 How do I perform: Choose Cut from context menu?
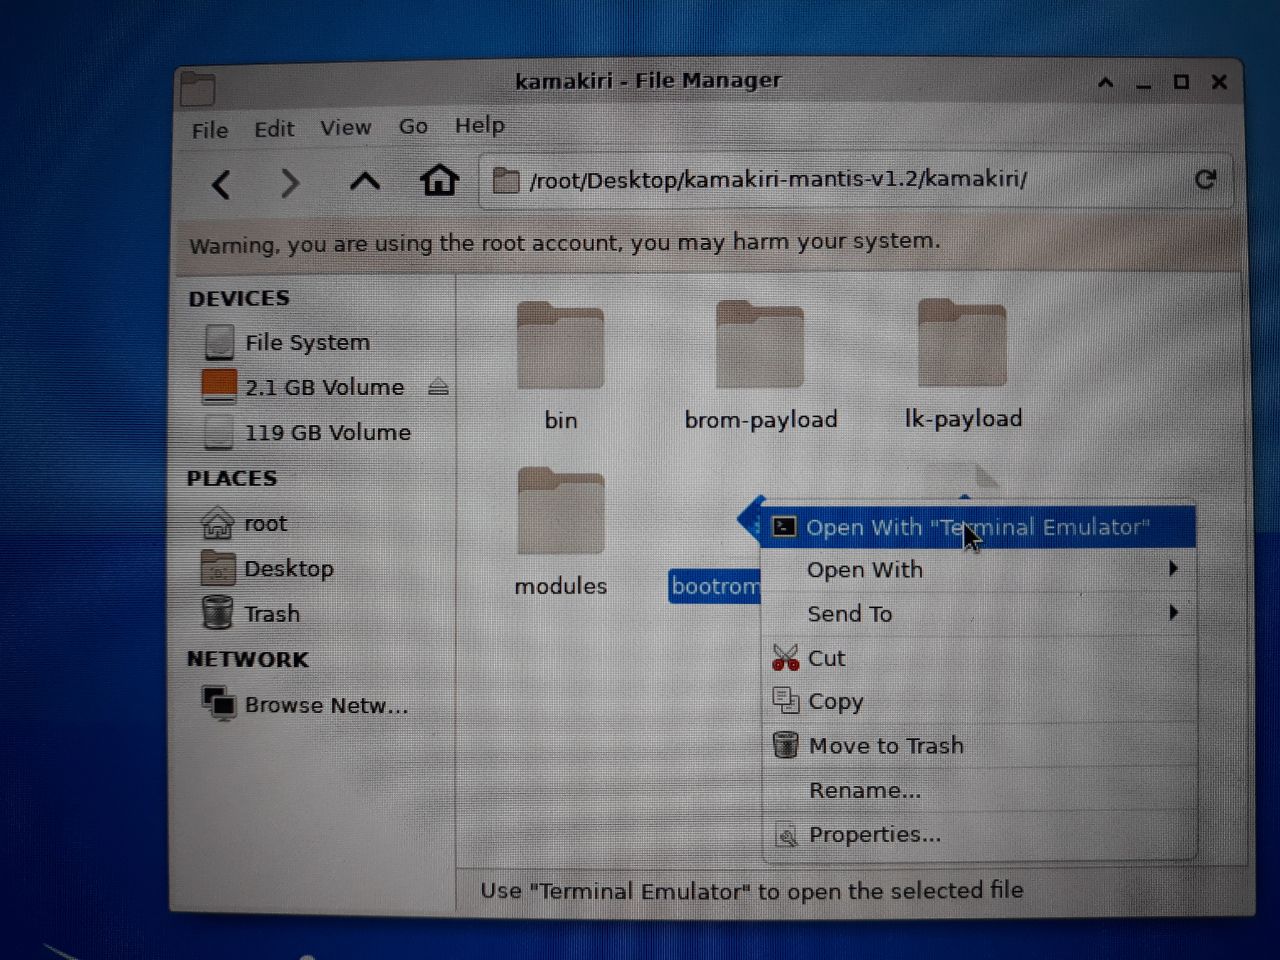pos(979,657)
